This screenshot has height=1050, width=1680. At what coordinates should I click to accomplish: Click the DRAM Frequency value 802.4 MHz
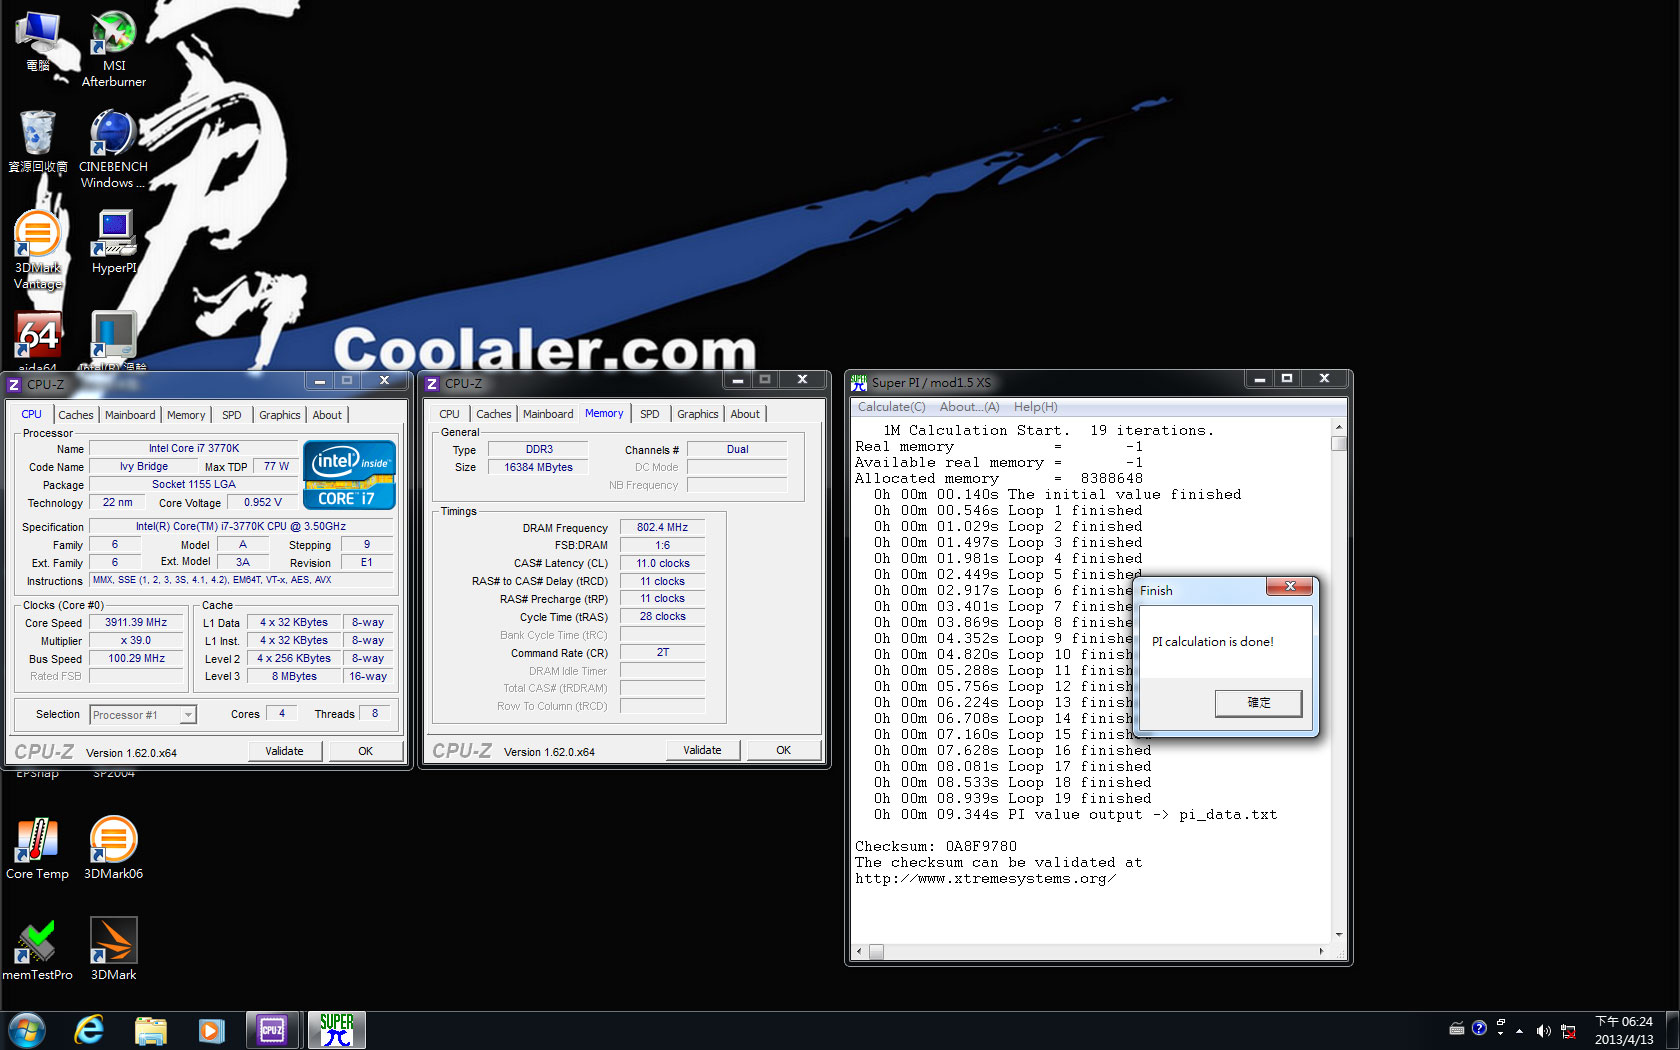pos(662,527)
